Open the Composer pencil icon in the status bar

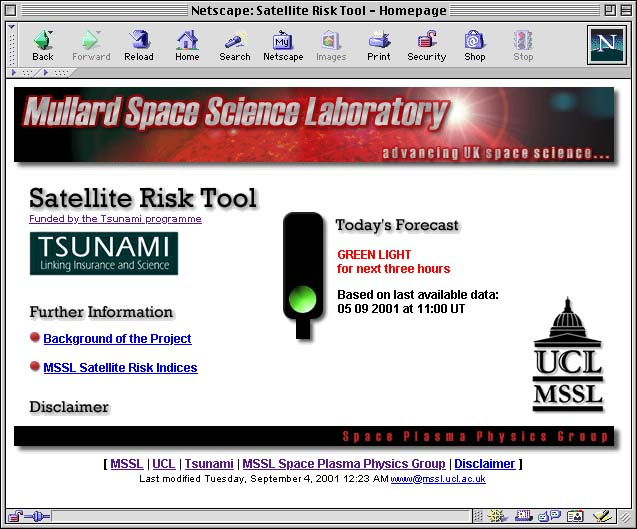(x=602, y=516)
